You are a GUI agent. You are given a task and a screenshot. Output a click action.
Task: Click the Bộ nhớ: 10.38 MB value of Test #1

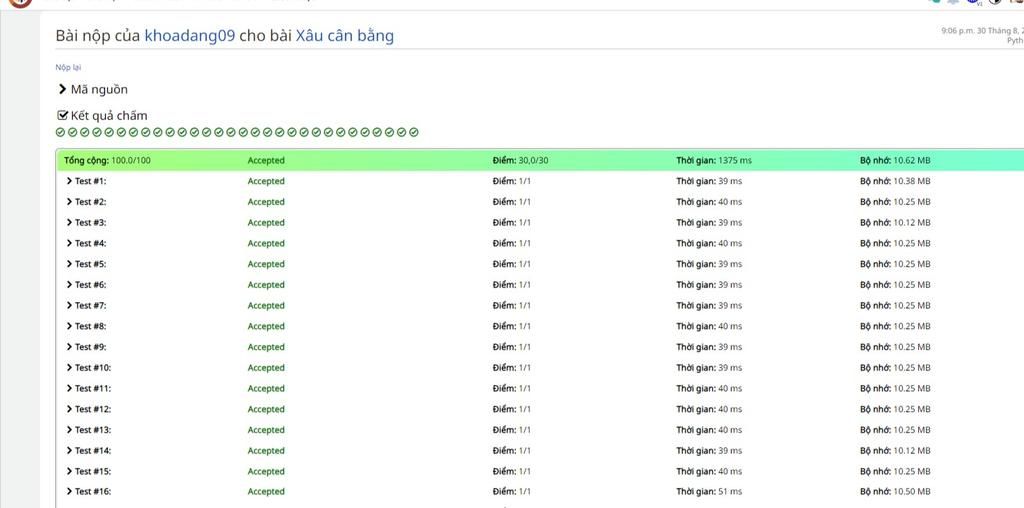895,181
